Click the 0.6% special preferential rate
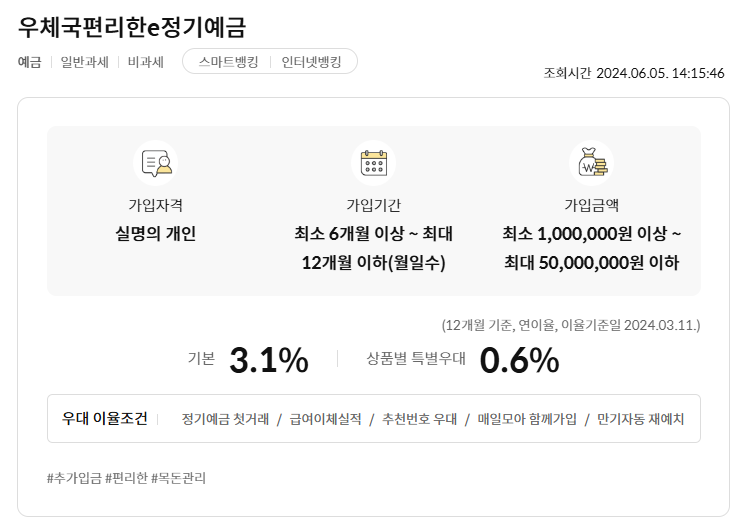The width and height of the screenshot is (747, 525). tap(519, 360)
